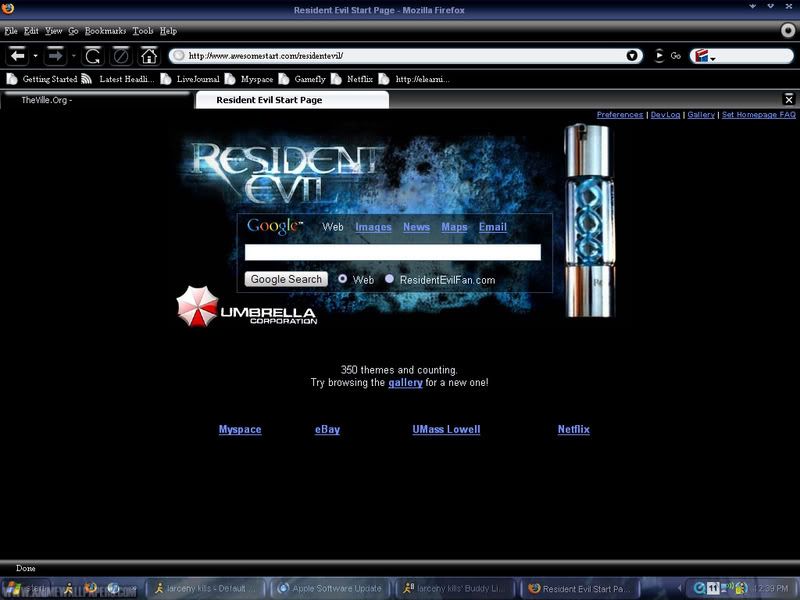This screenshot has height=600, width=800.
Task: Open the Latest Headlines feed bookmark
Action: click(x=118, y=79)
